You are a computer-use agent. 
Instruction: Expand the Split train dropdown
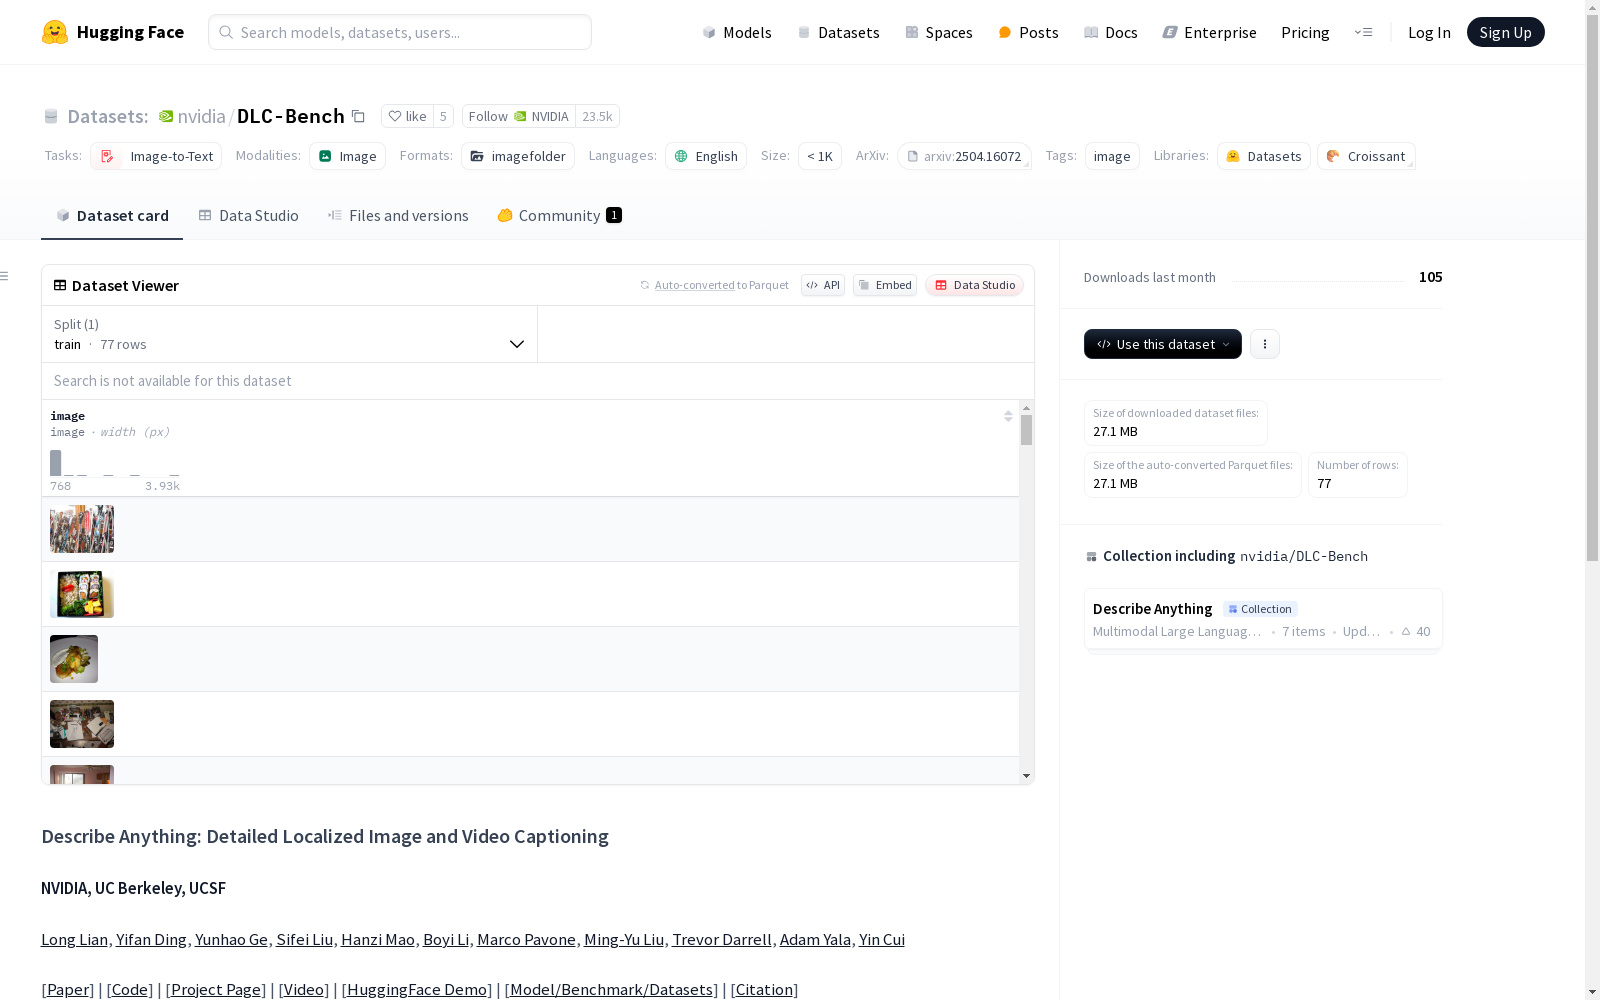(290, 334)
